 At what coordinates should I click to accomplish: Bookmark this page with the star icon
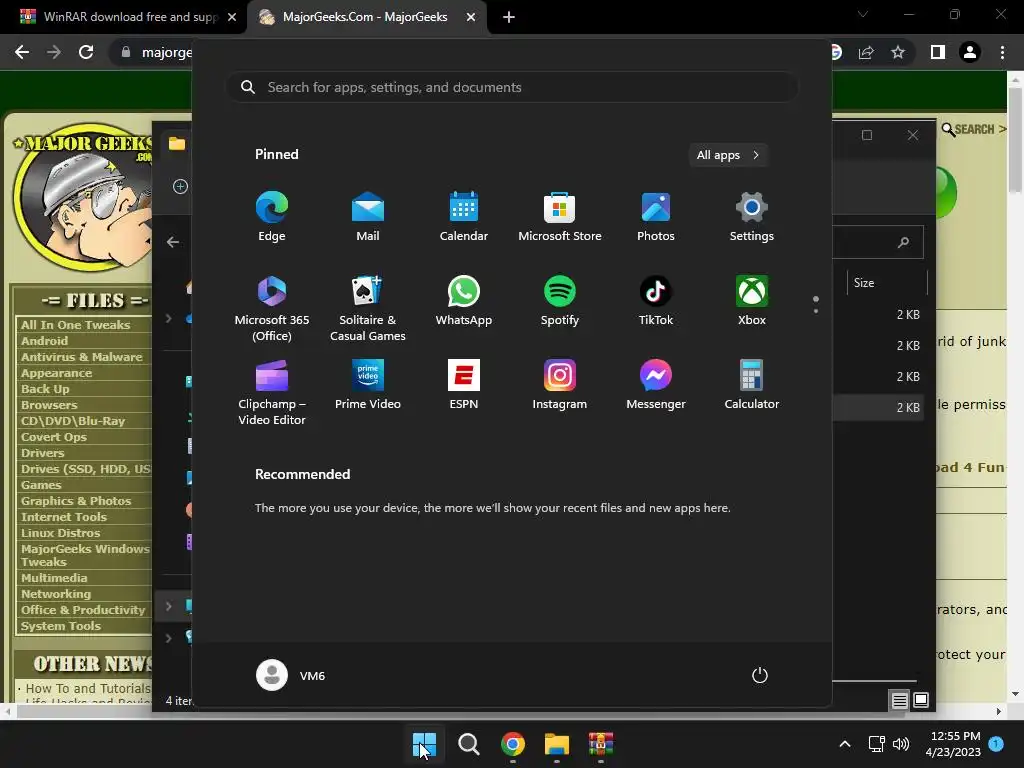tap(898, 52)
